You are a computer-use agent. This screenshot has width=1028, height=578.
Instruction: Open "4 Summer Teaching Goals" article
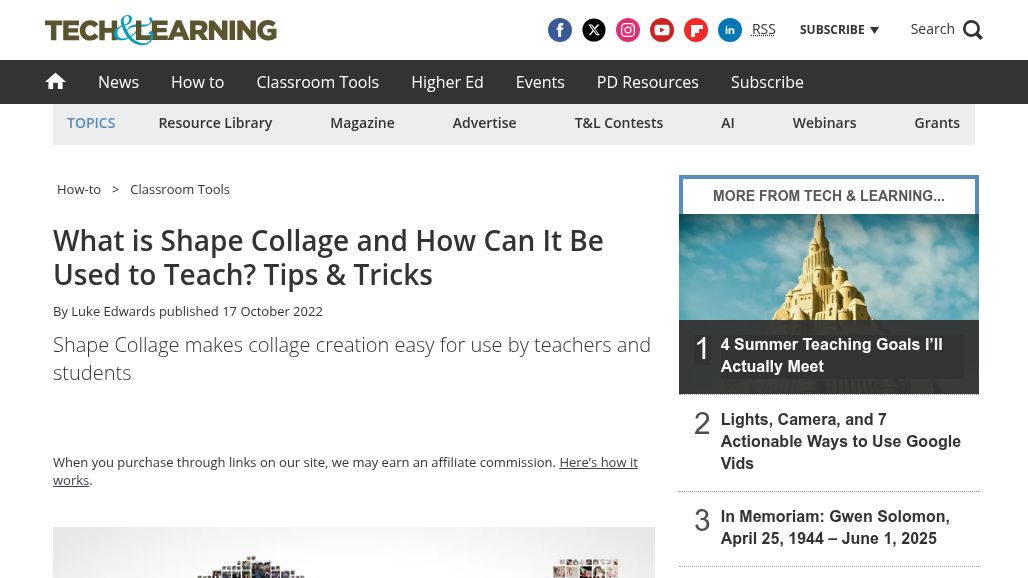pos(831,355)
